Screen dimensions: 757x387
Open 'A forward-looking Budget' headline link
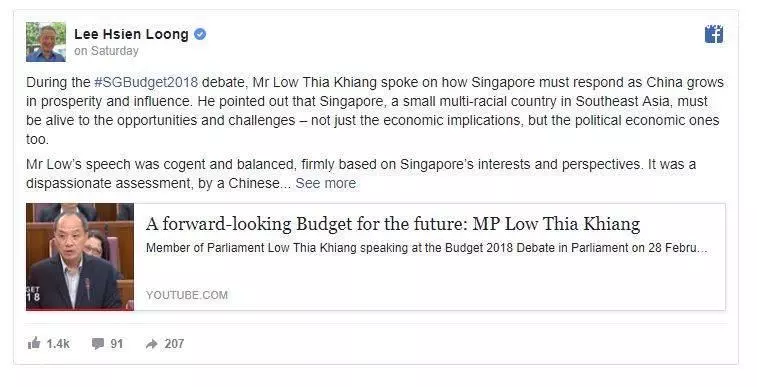click(x=393, y=224)
